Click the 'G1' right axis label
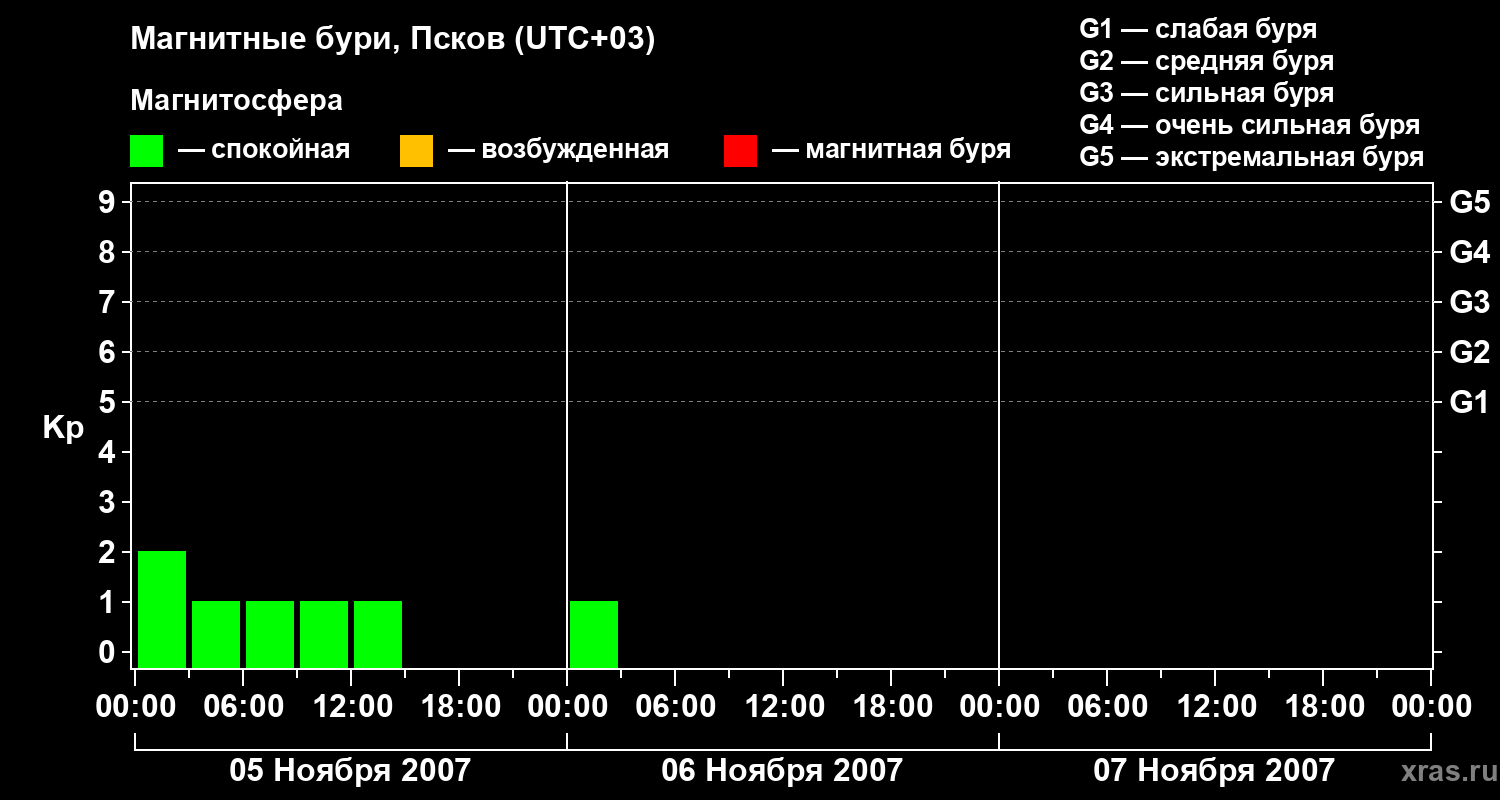Image resolution: width=1500 pixels, height=800 pixels. click(x=1470, y=402)
